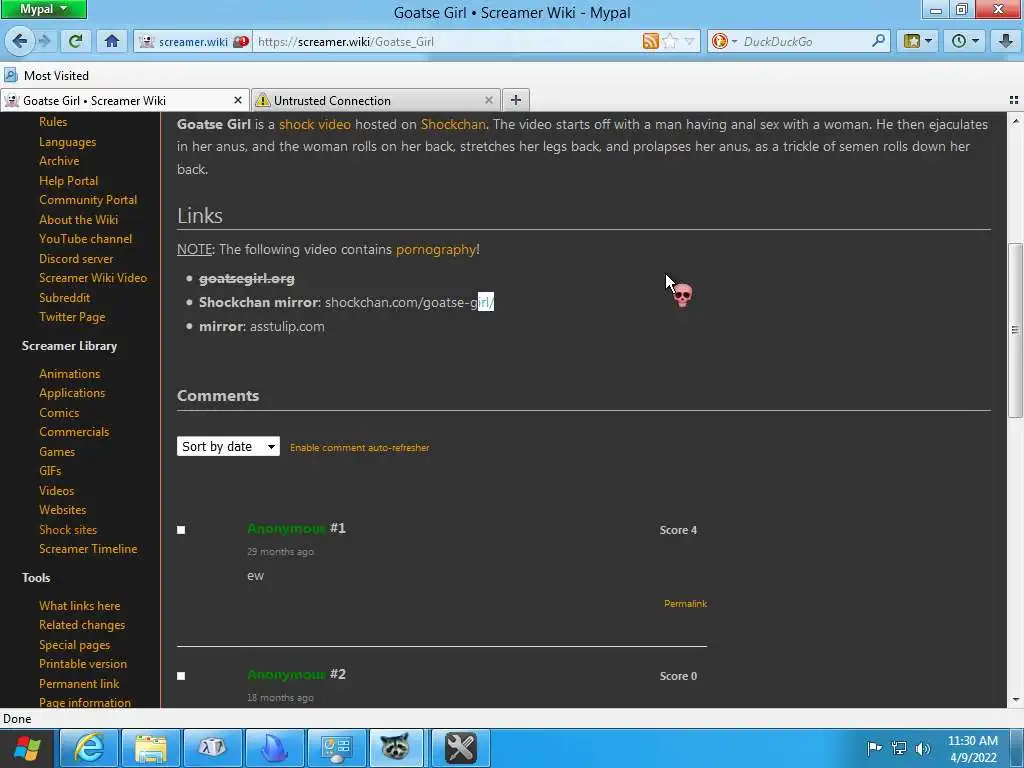Open a new tab with plus button
The width and height of the screenshot is (1024, 768).
point(515,100)
